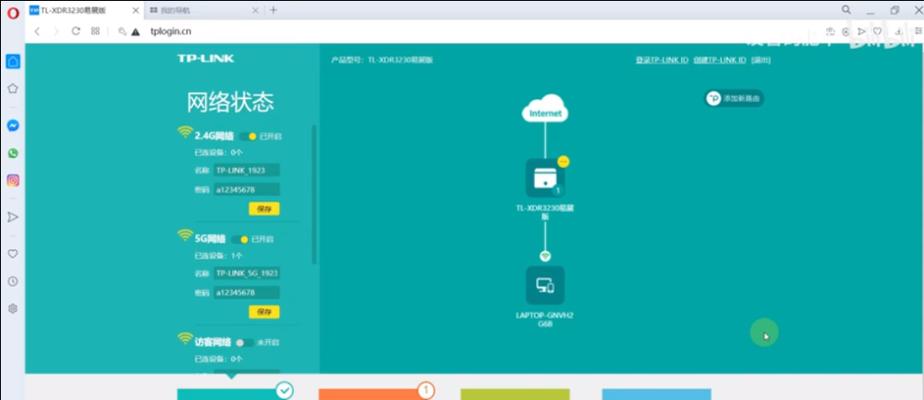Close the second browser tab
Image resolution: width=924 pixels, height=400 pixels.
[255, 11]
